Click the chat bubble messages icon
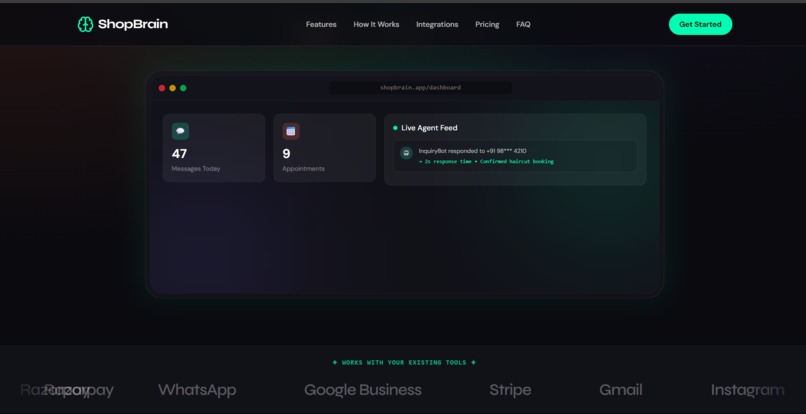 pos(180,131)
